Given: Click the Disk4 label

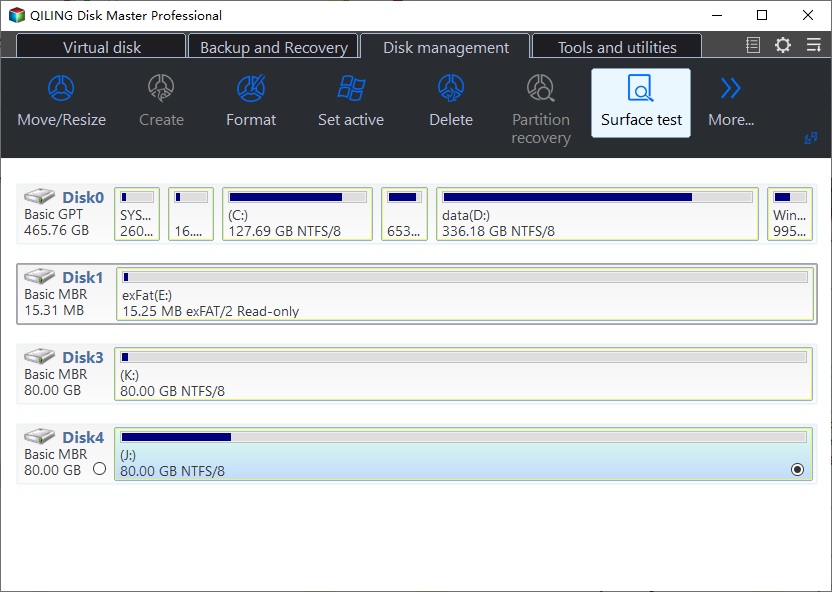Looking at the screenshot, I should click(x=83, y=438).
